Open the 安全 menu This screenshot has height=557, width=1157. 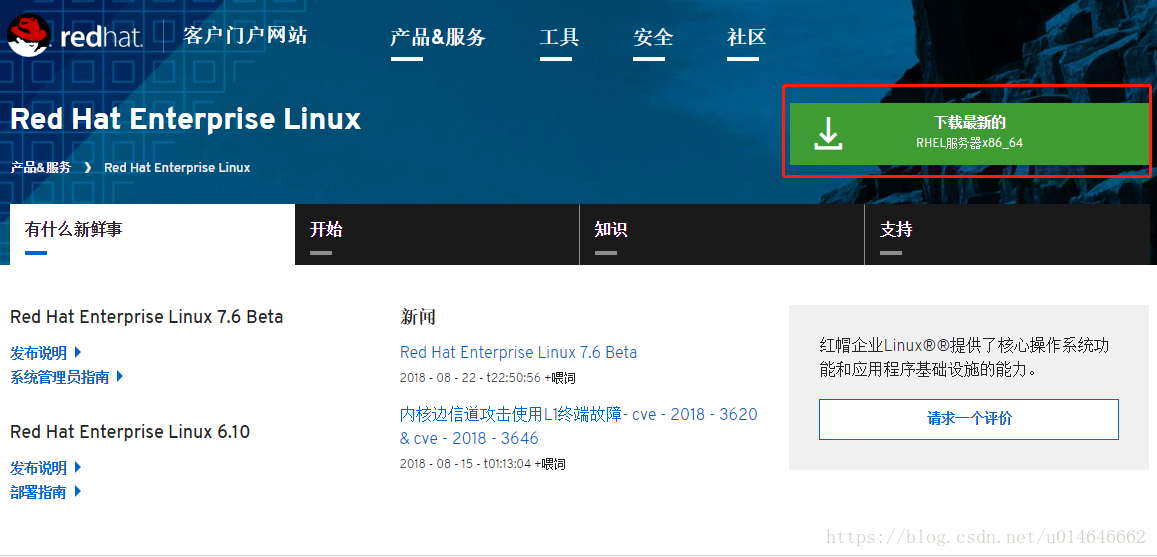[x=653, y=37]
